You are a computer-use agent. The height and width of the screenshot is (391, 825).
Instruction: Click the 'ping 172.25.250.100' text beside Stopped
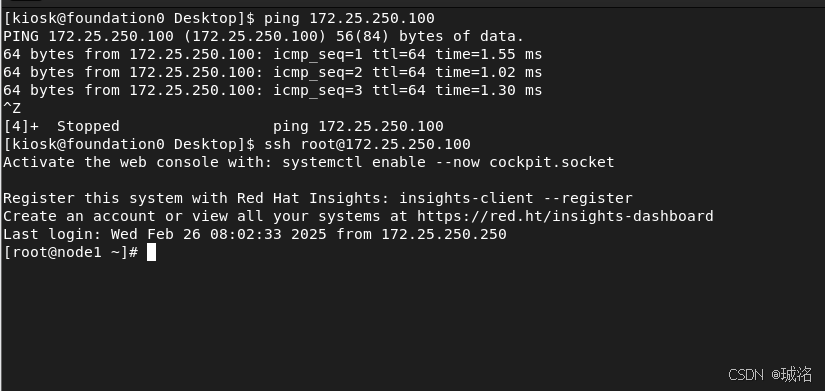[358, 126]
